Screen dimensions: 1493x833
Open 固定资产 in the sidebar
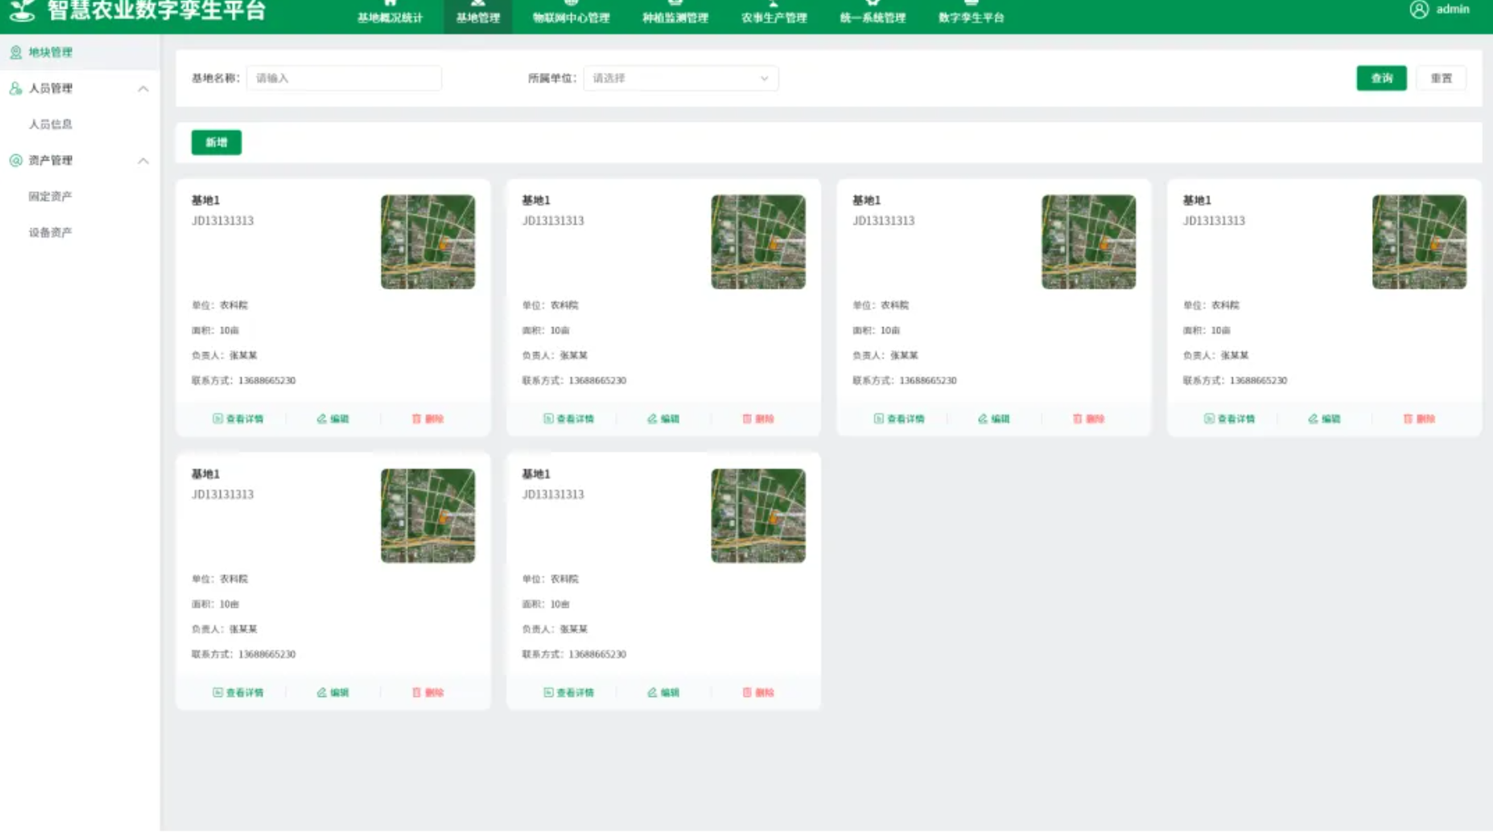point(79,196)
